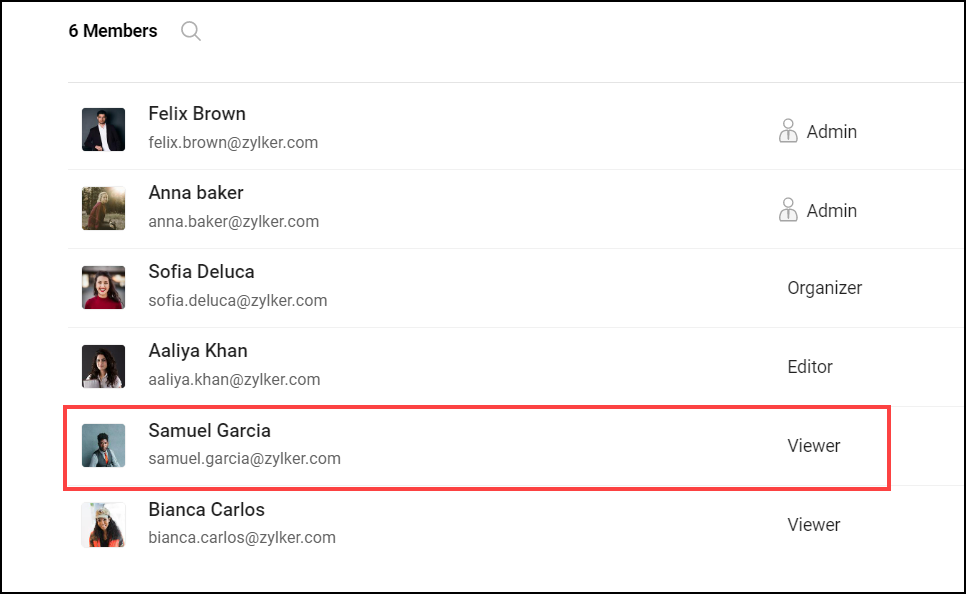966x594 pixels.
Task: Open Bianca Carlos's Viewer role menu
Action: point(814,525)
